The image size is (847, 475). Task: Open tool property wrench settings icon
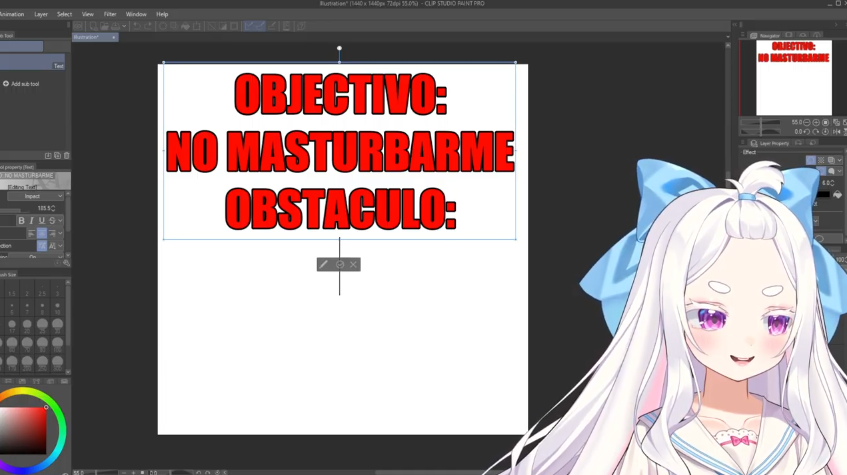click(66, 263)
